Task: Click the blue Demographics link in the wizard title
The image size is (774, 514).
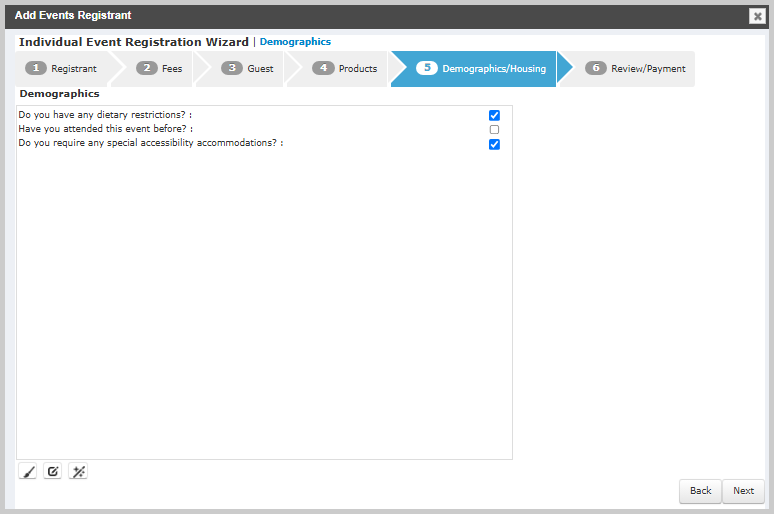Action: pos(295,42)
